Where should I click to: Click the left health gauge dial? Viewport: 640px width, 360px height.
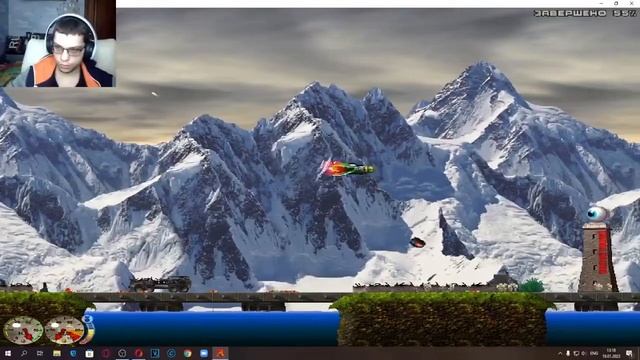[x=23, y=330]
